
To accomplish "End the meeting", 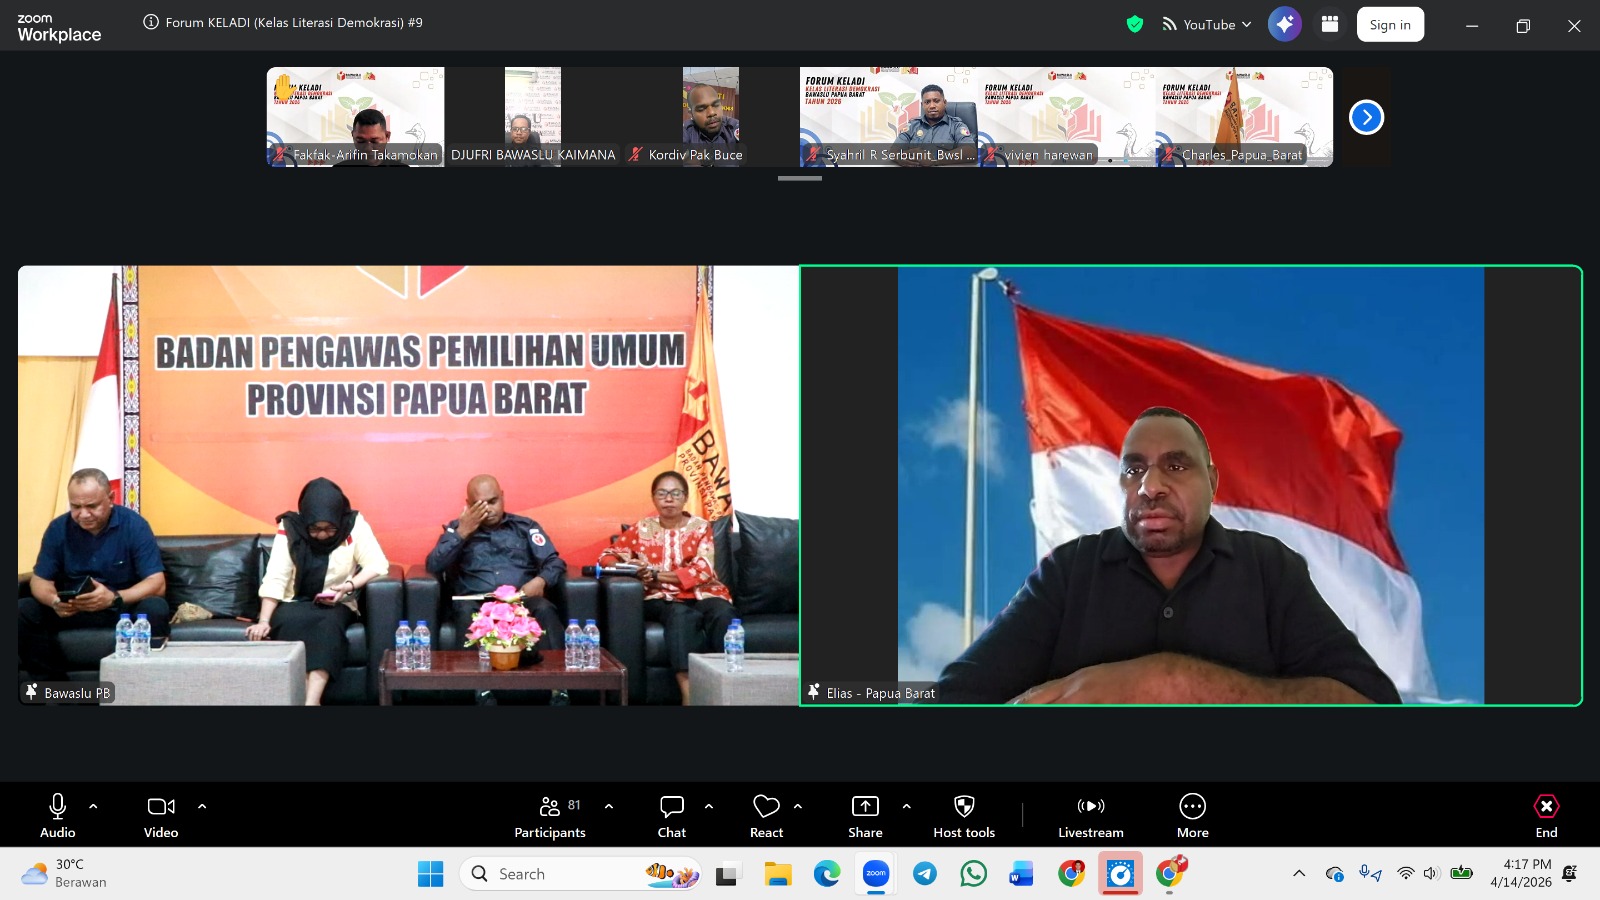I will pyautogui.click(x=1546, y=815).
